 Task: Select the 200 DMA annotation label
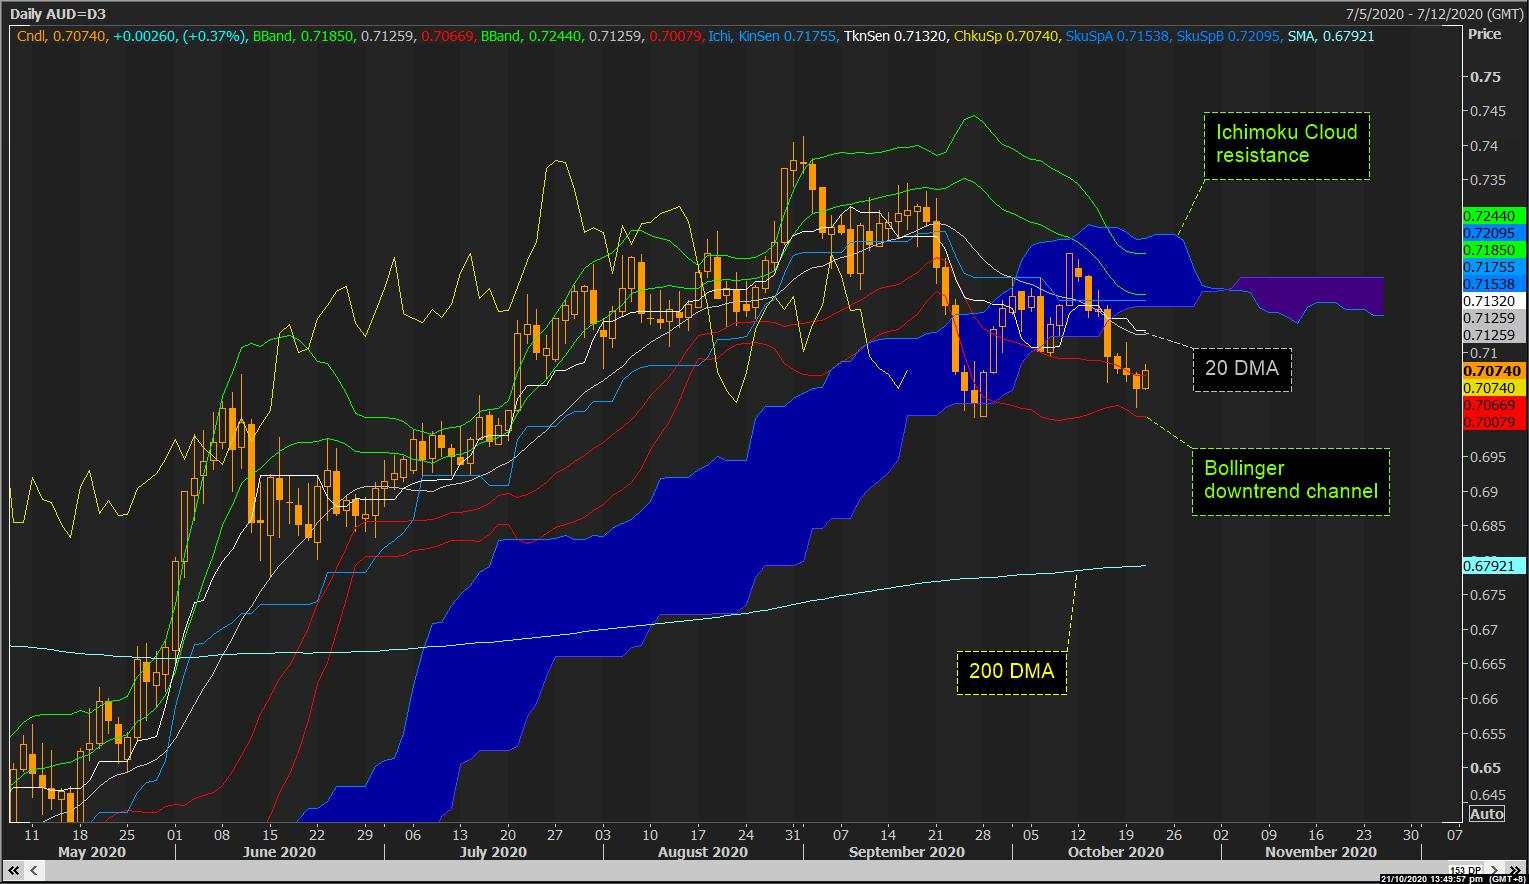[x=1011, y=672]
